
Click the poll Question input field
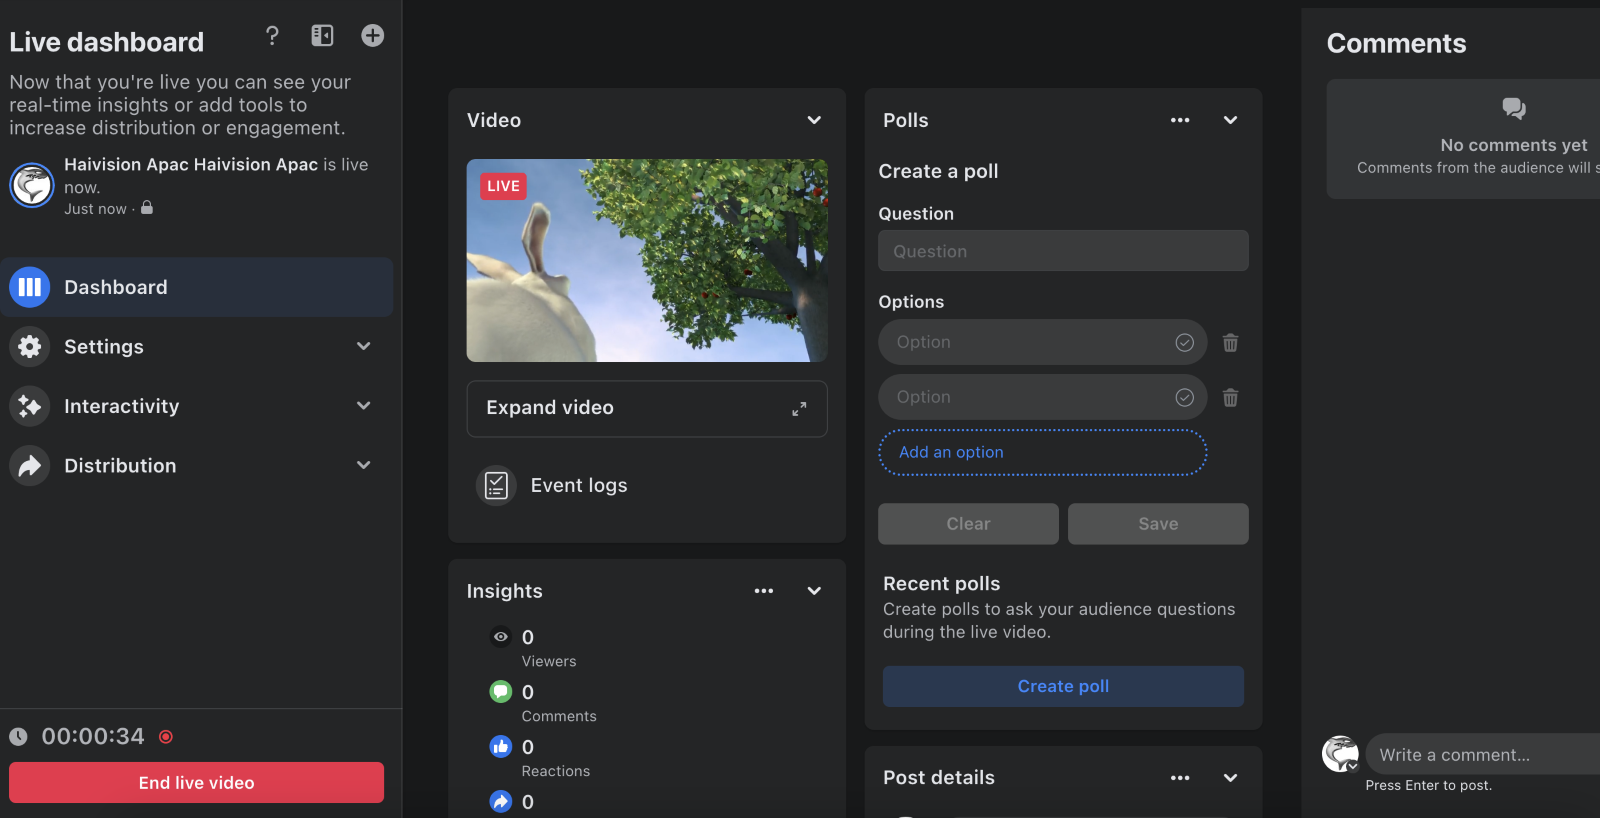[1063, 251]
